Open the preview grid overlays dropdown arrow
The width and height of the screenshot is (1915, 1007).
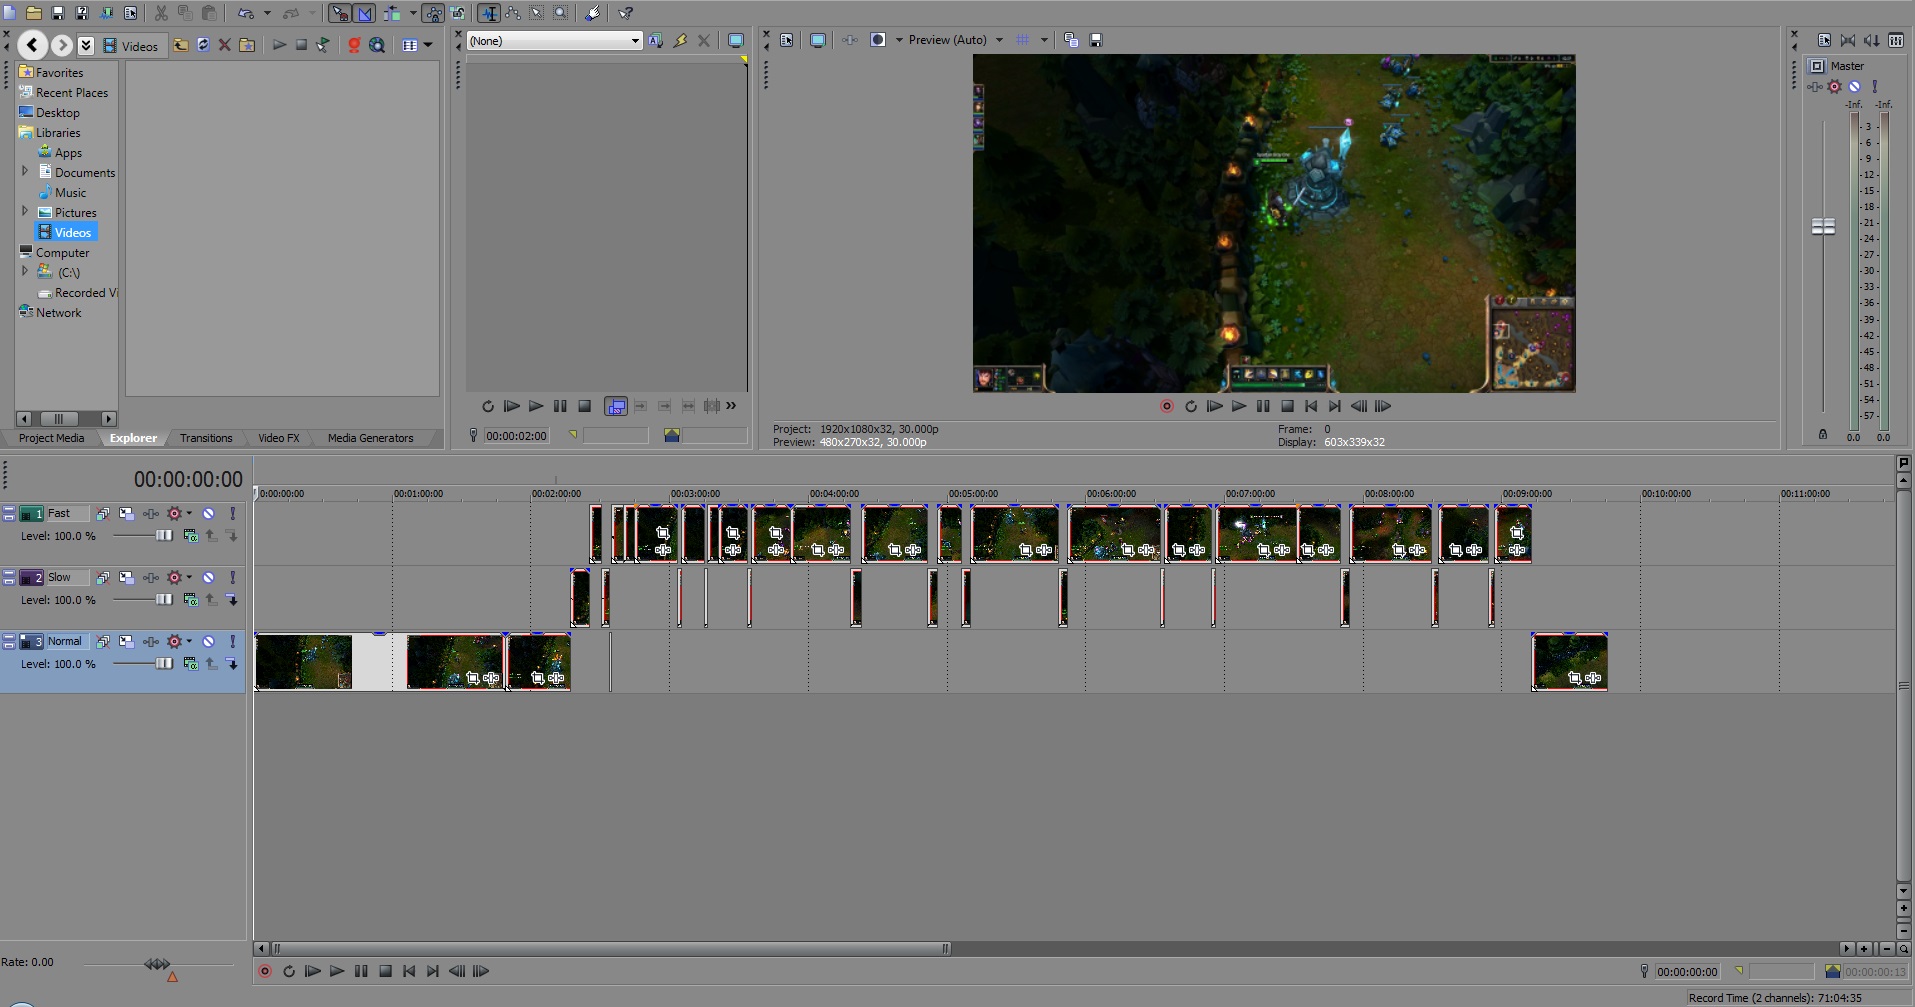point(1044,40)
